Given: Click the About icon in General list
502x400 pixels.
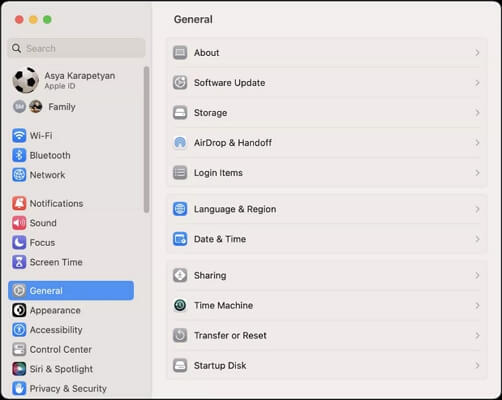Looking at the screenshot, I should (x=180, y=53).
